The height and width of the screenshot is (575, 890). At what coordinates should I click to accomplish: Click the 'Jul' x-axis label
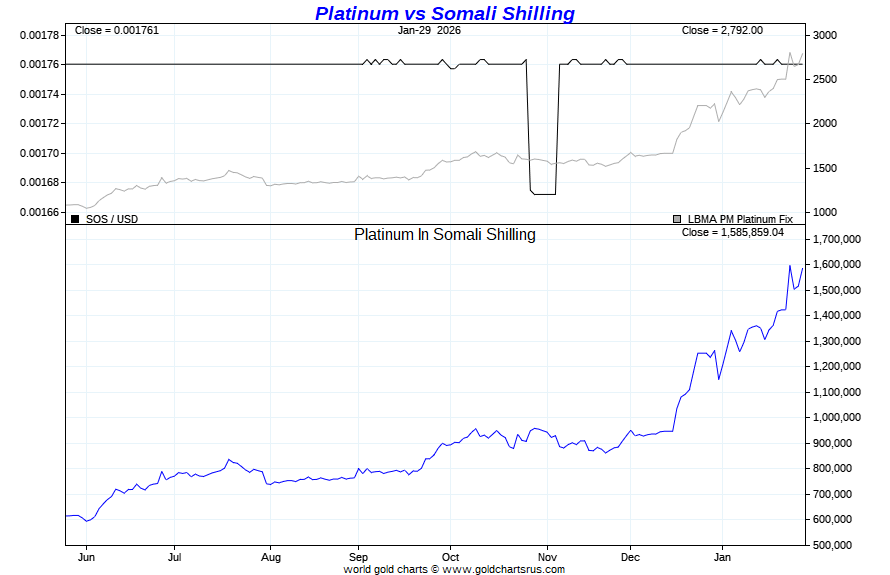point(174,557)
